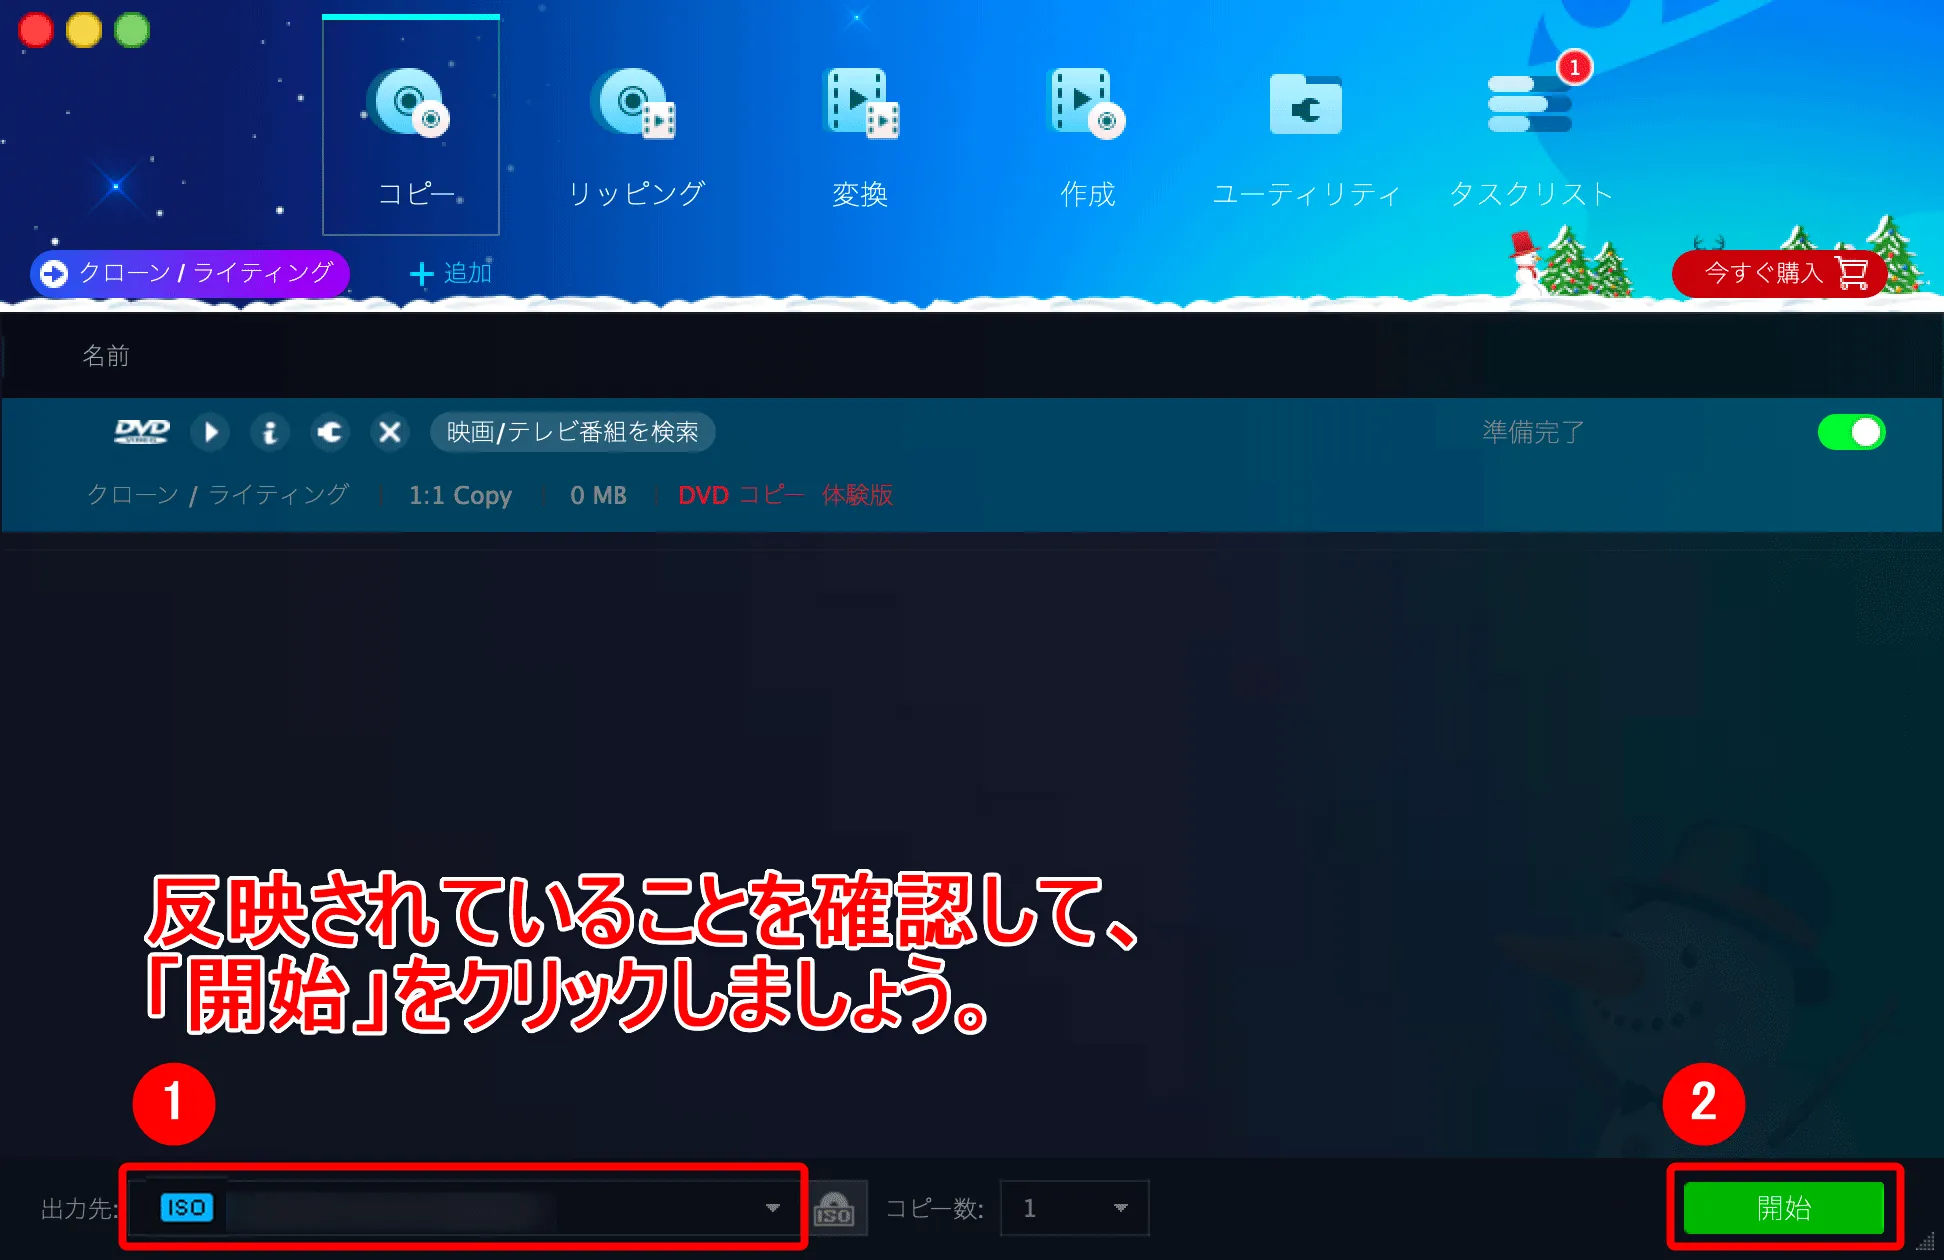Click the window corner grip handle
The image size is (1944, 1260).
[1925, 1242]
